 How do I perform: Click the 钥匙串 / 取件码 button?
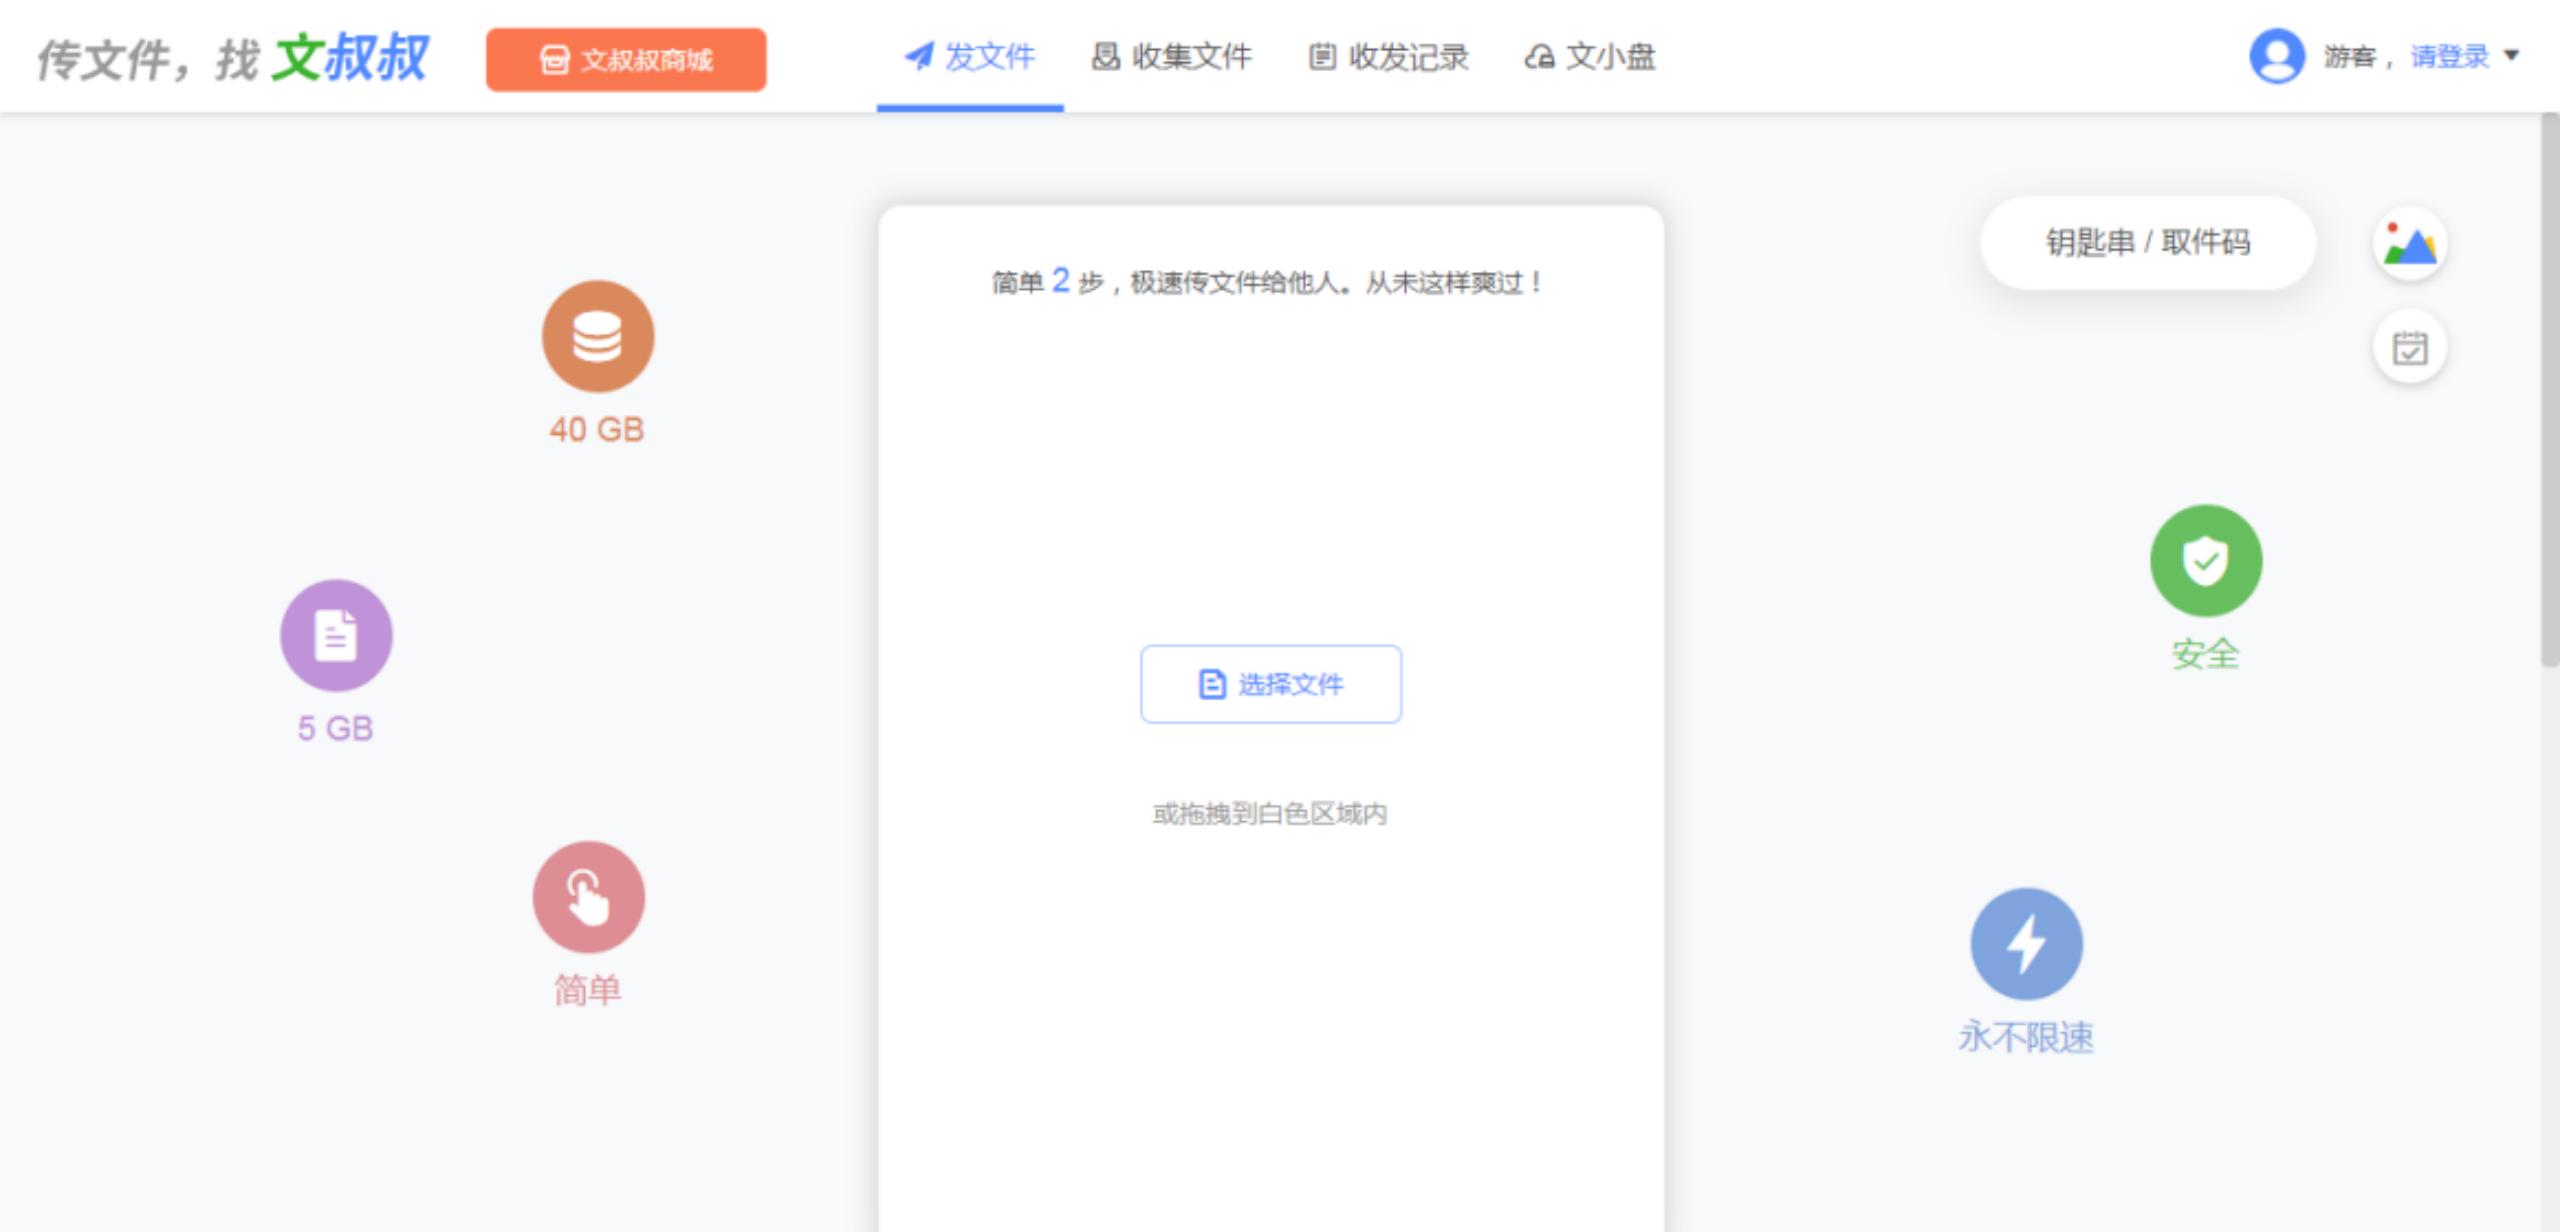pyautogui.click(x=2147, y=242)
